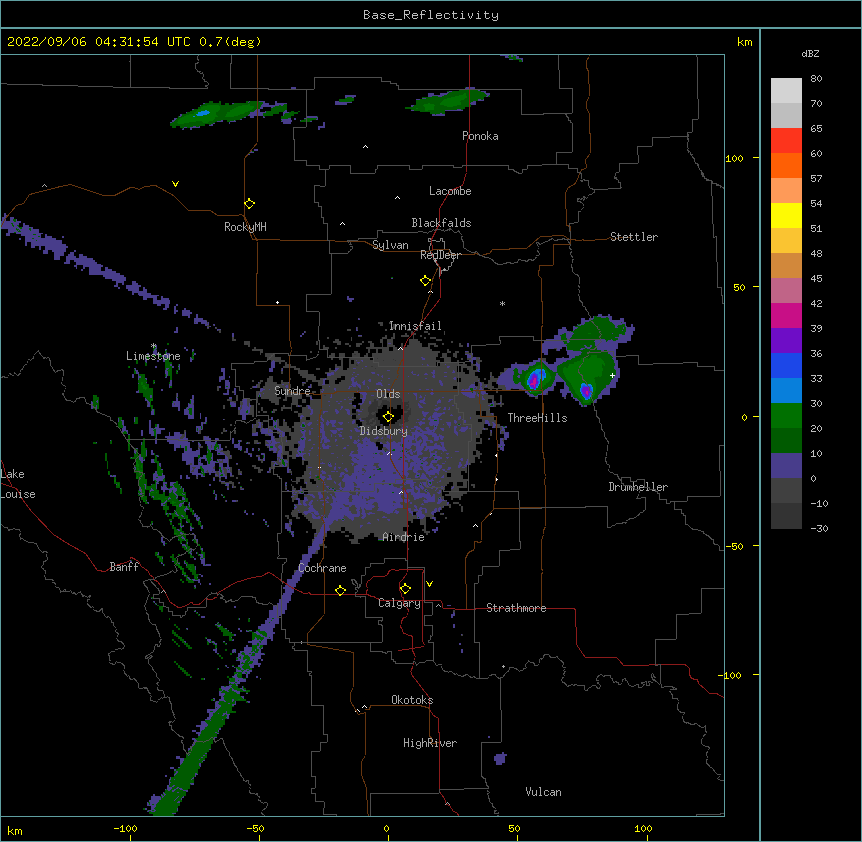Click the white 70-80 dBZ legend swatch
Viewport: 862px width, 842px height.
786,91
